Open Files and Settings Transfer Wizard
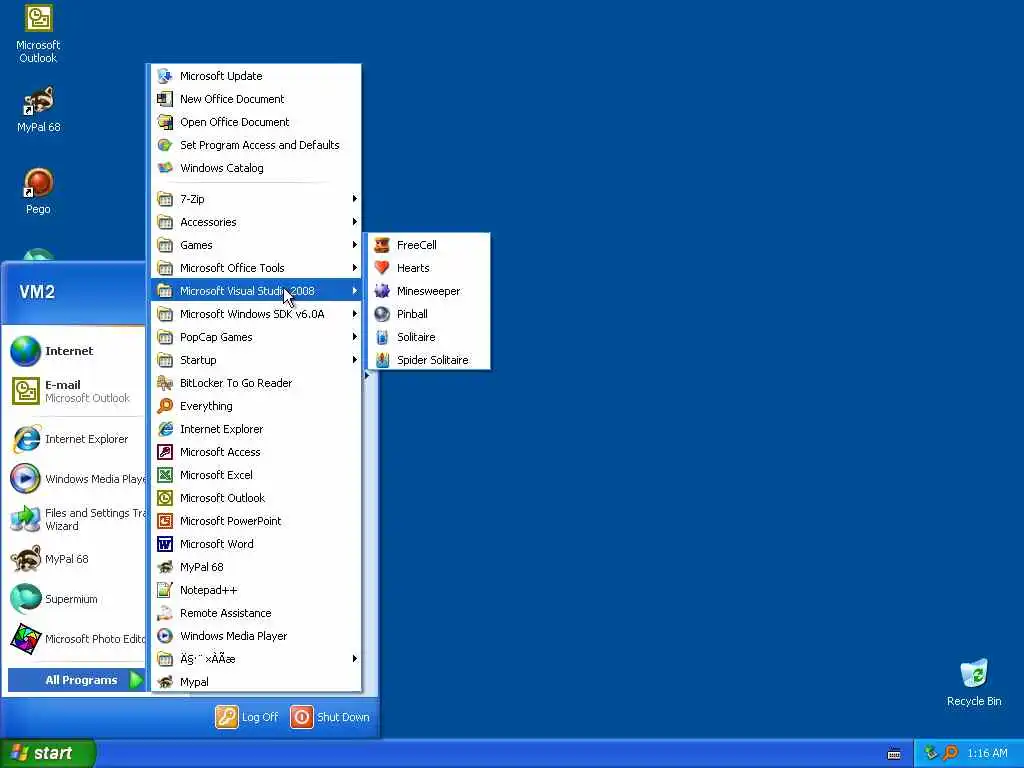Screen dimensions: 1024x768 [x=75, y=519]
